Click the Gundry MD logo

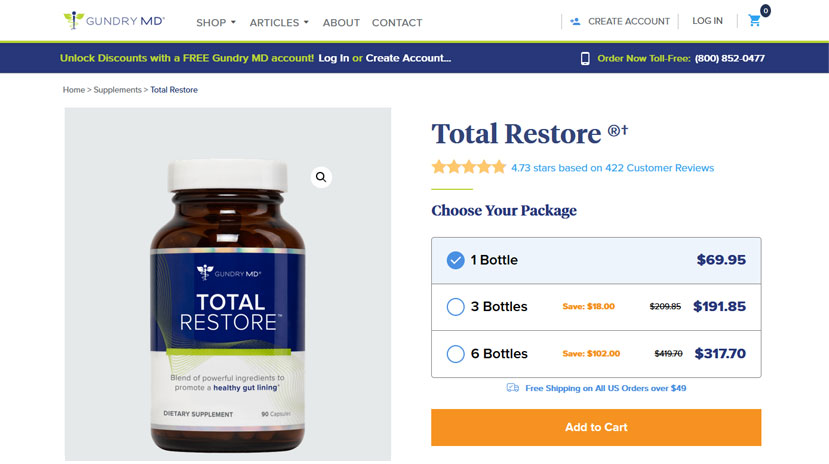point(114,21)
